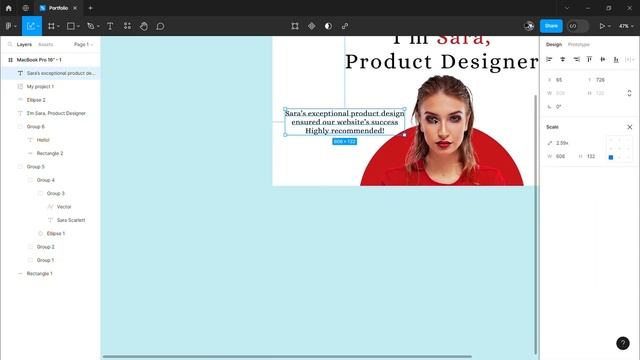This screenshot has height=360, width=640.
Task: Open the main menu dropdown arrow
Action: tap(16, 26)
